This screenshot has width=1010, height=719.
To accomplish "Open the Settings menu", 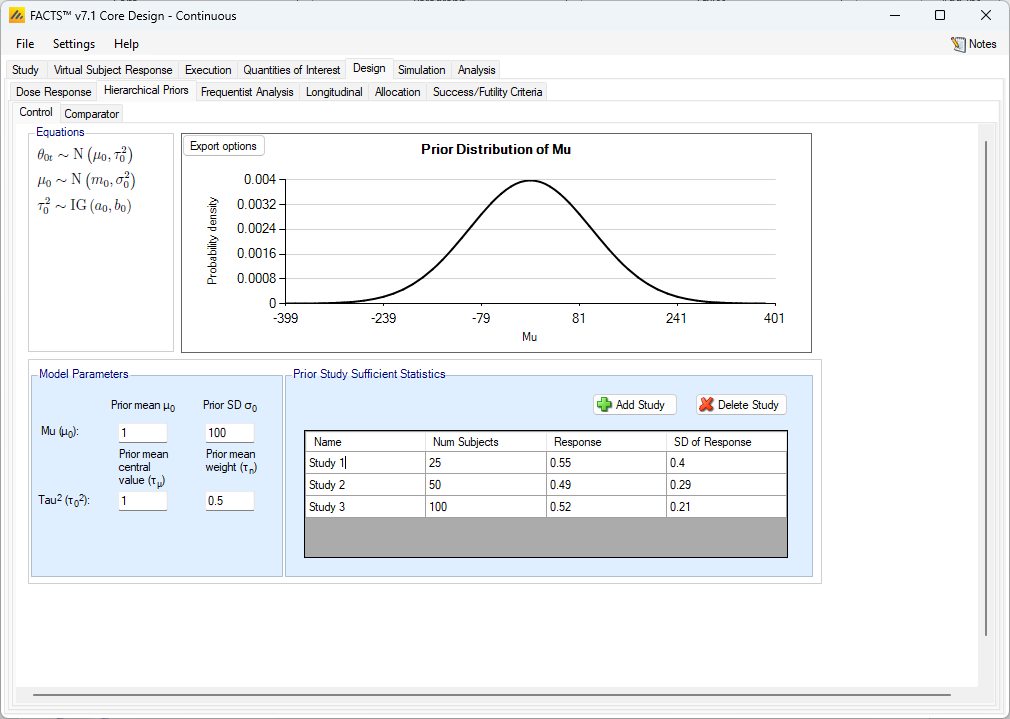I will pos(74,44).
